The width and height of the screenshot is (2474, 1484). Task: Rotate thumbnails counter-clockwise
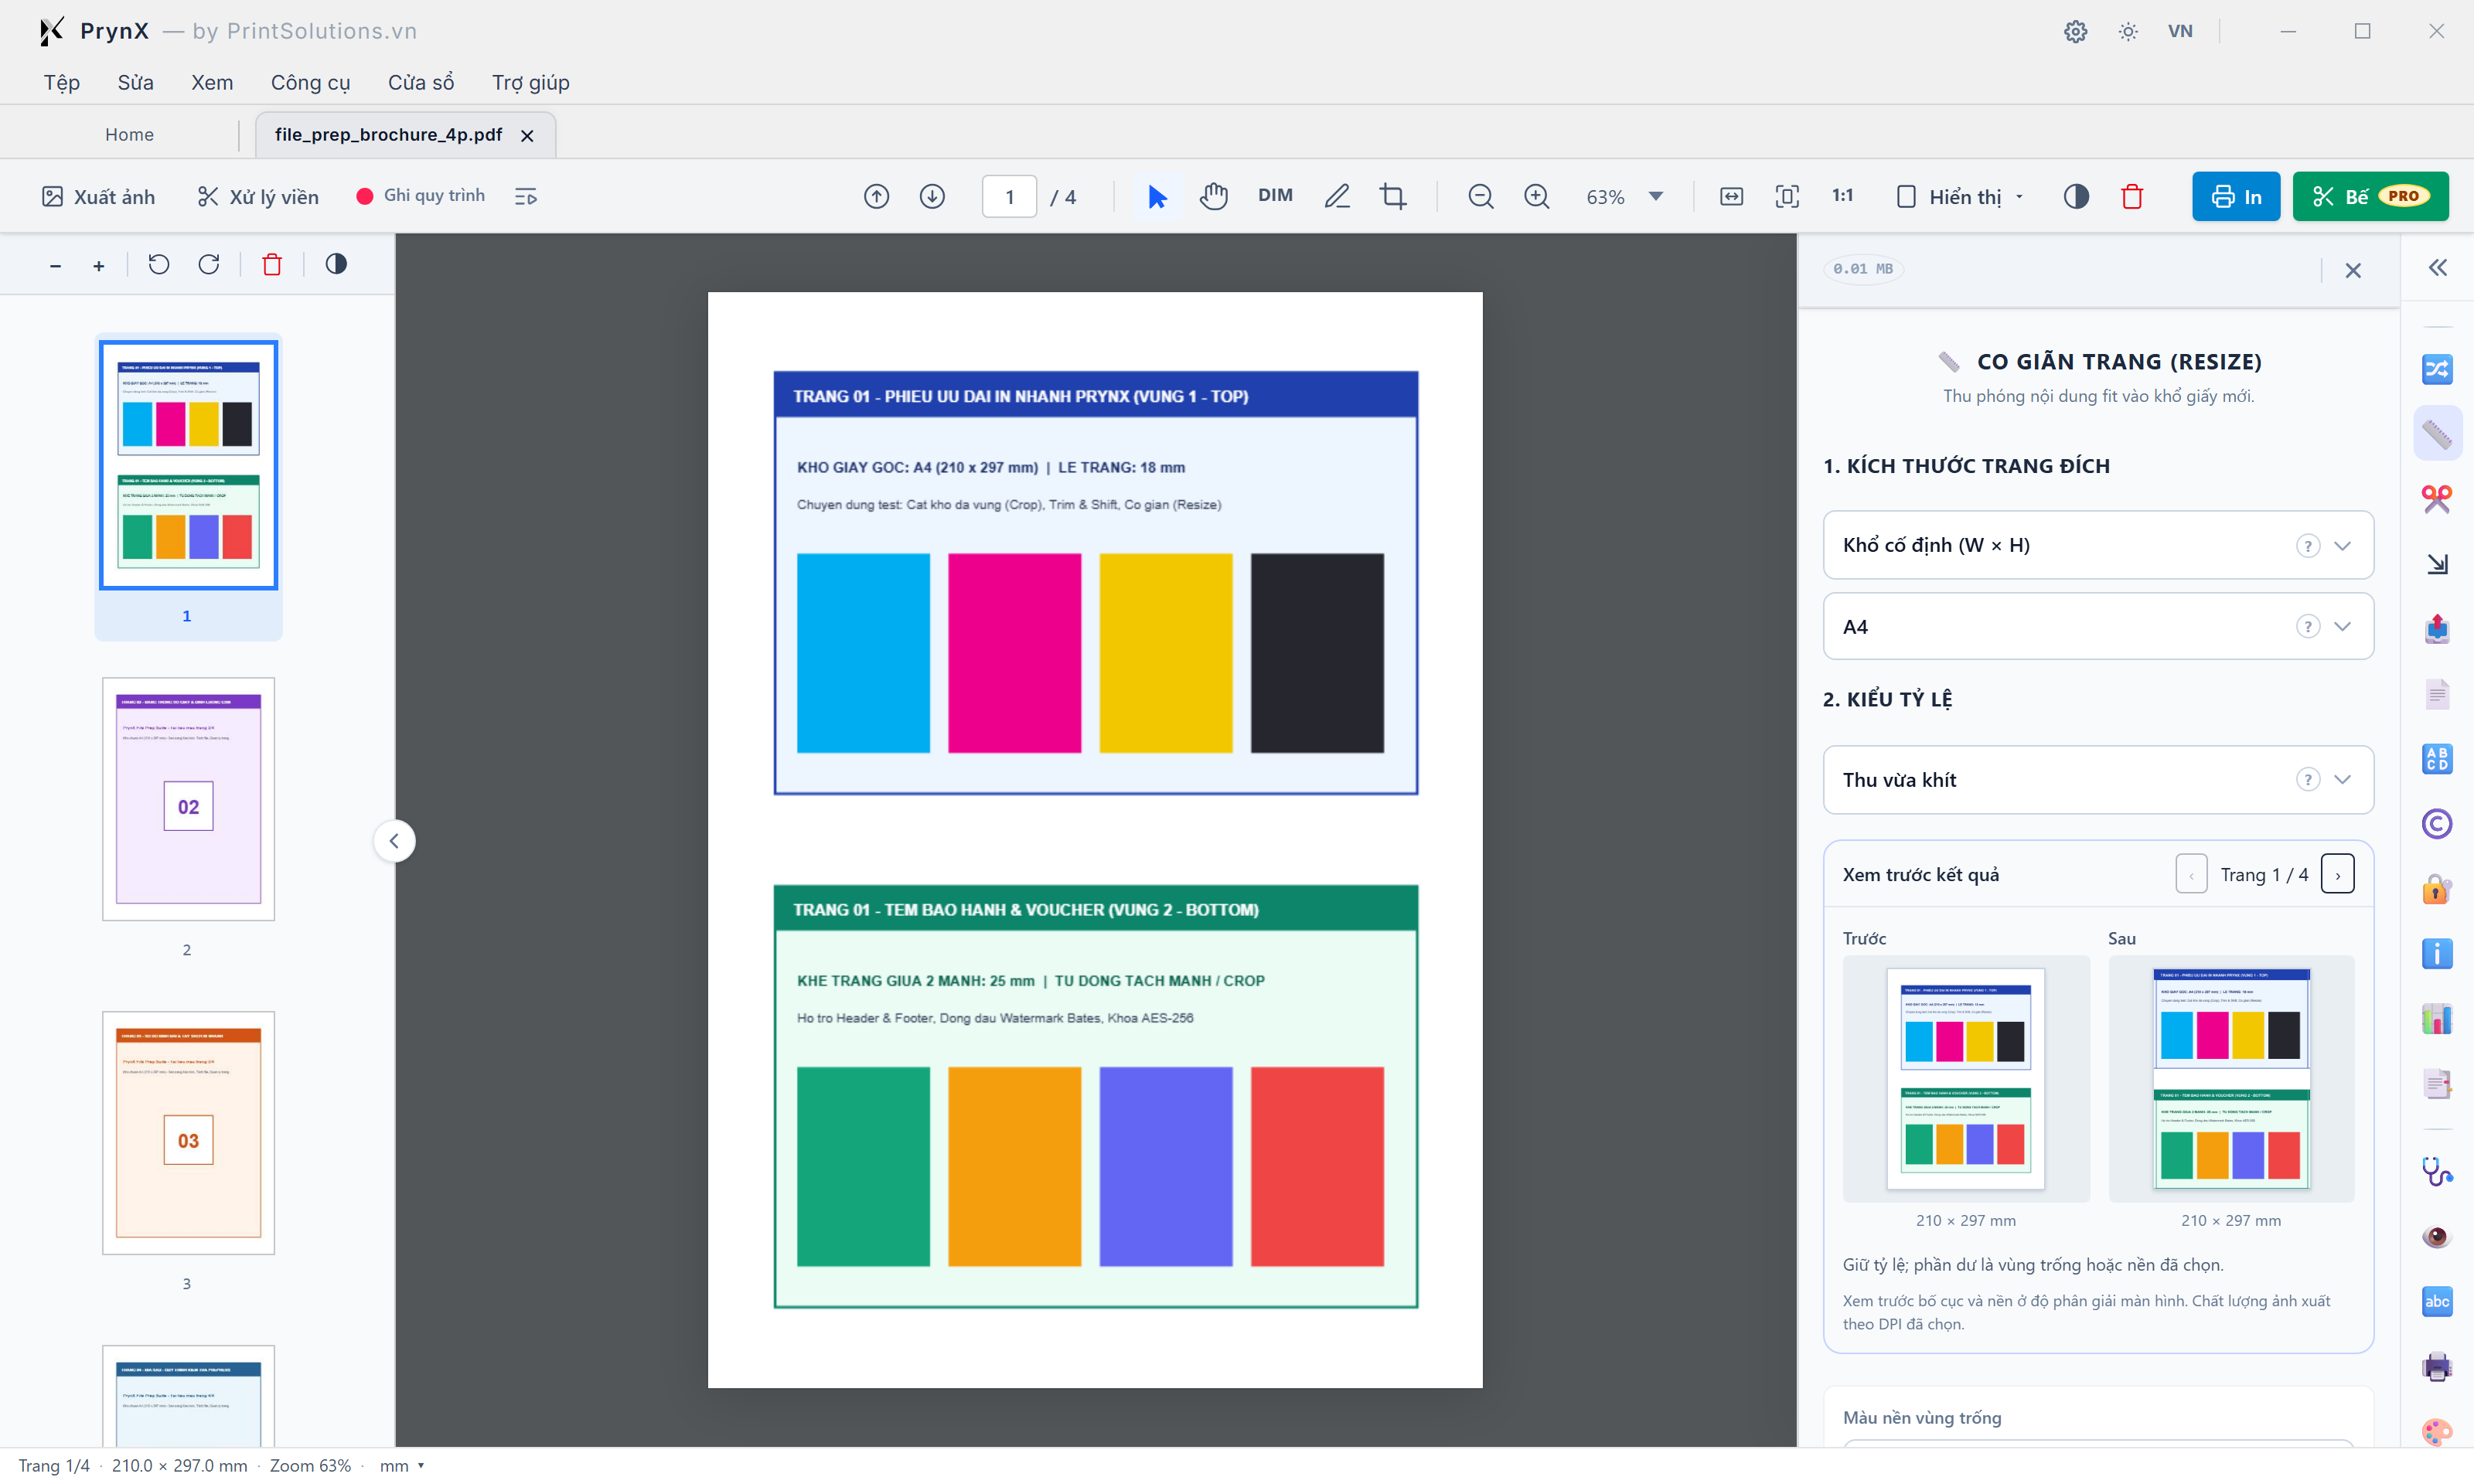point(159,264)
